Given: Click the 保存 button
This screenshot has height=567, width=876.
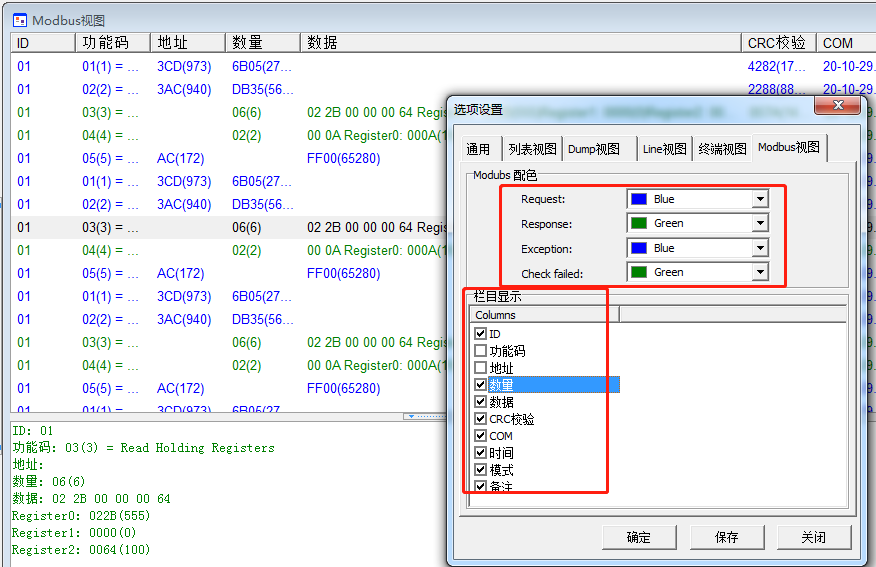Looking at the screenshot, I should 727,537.
